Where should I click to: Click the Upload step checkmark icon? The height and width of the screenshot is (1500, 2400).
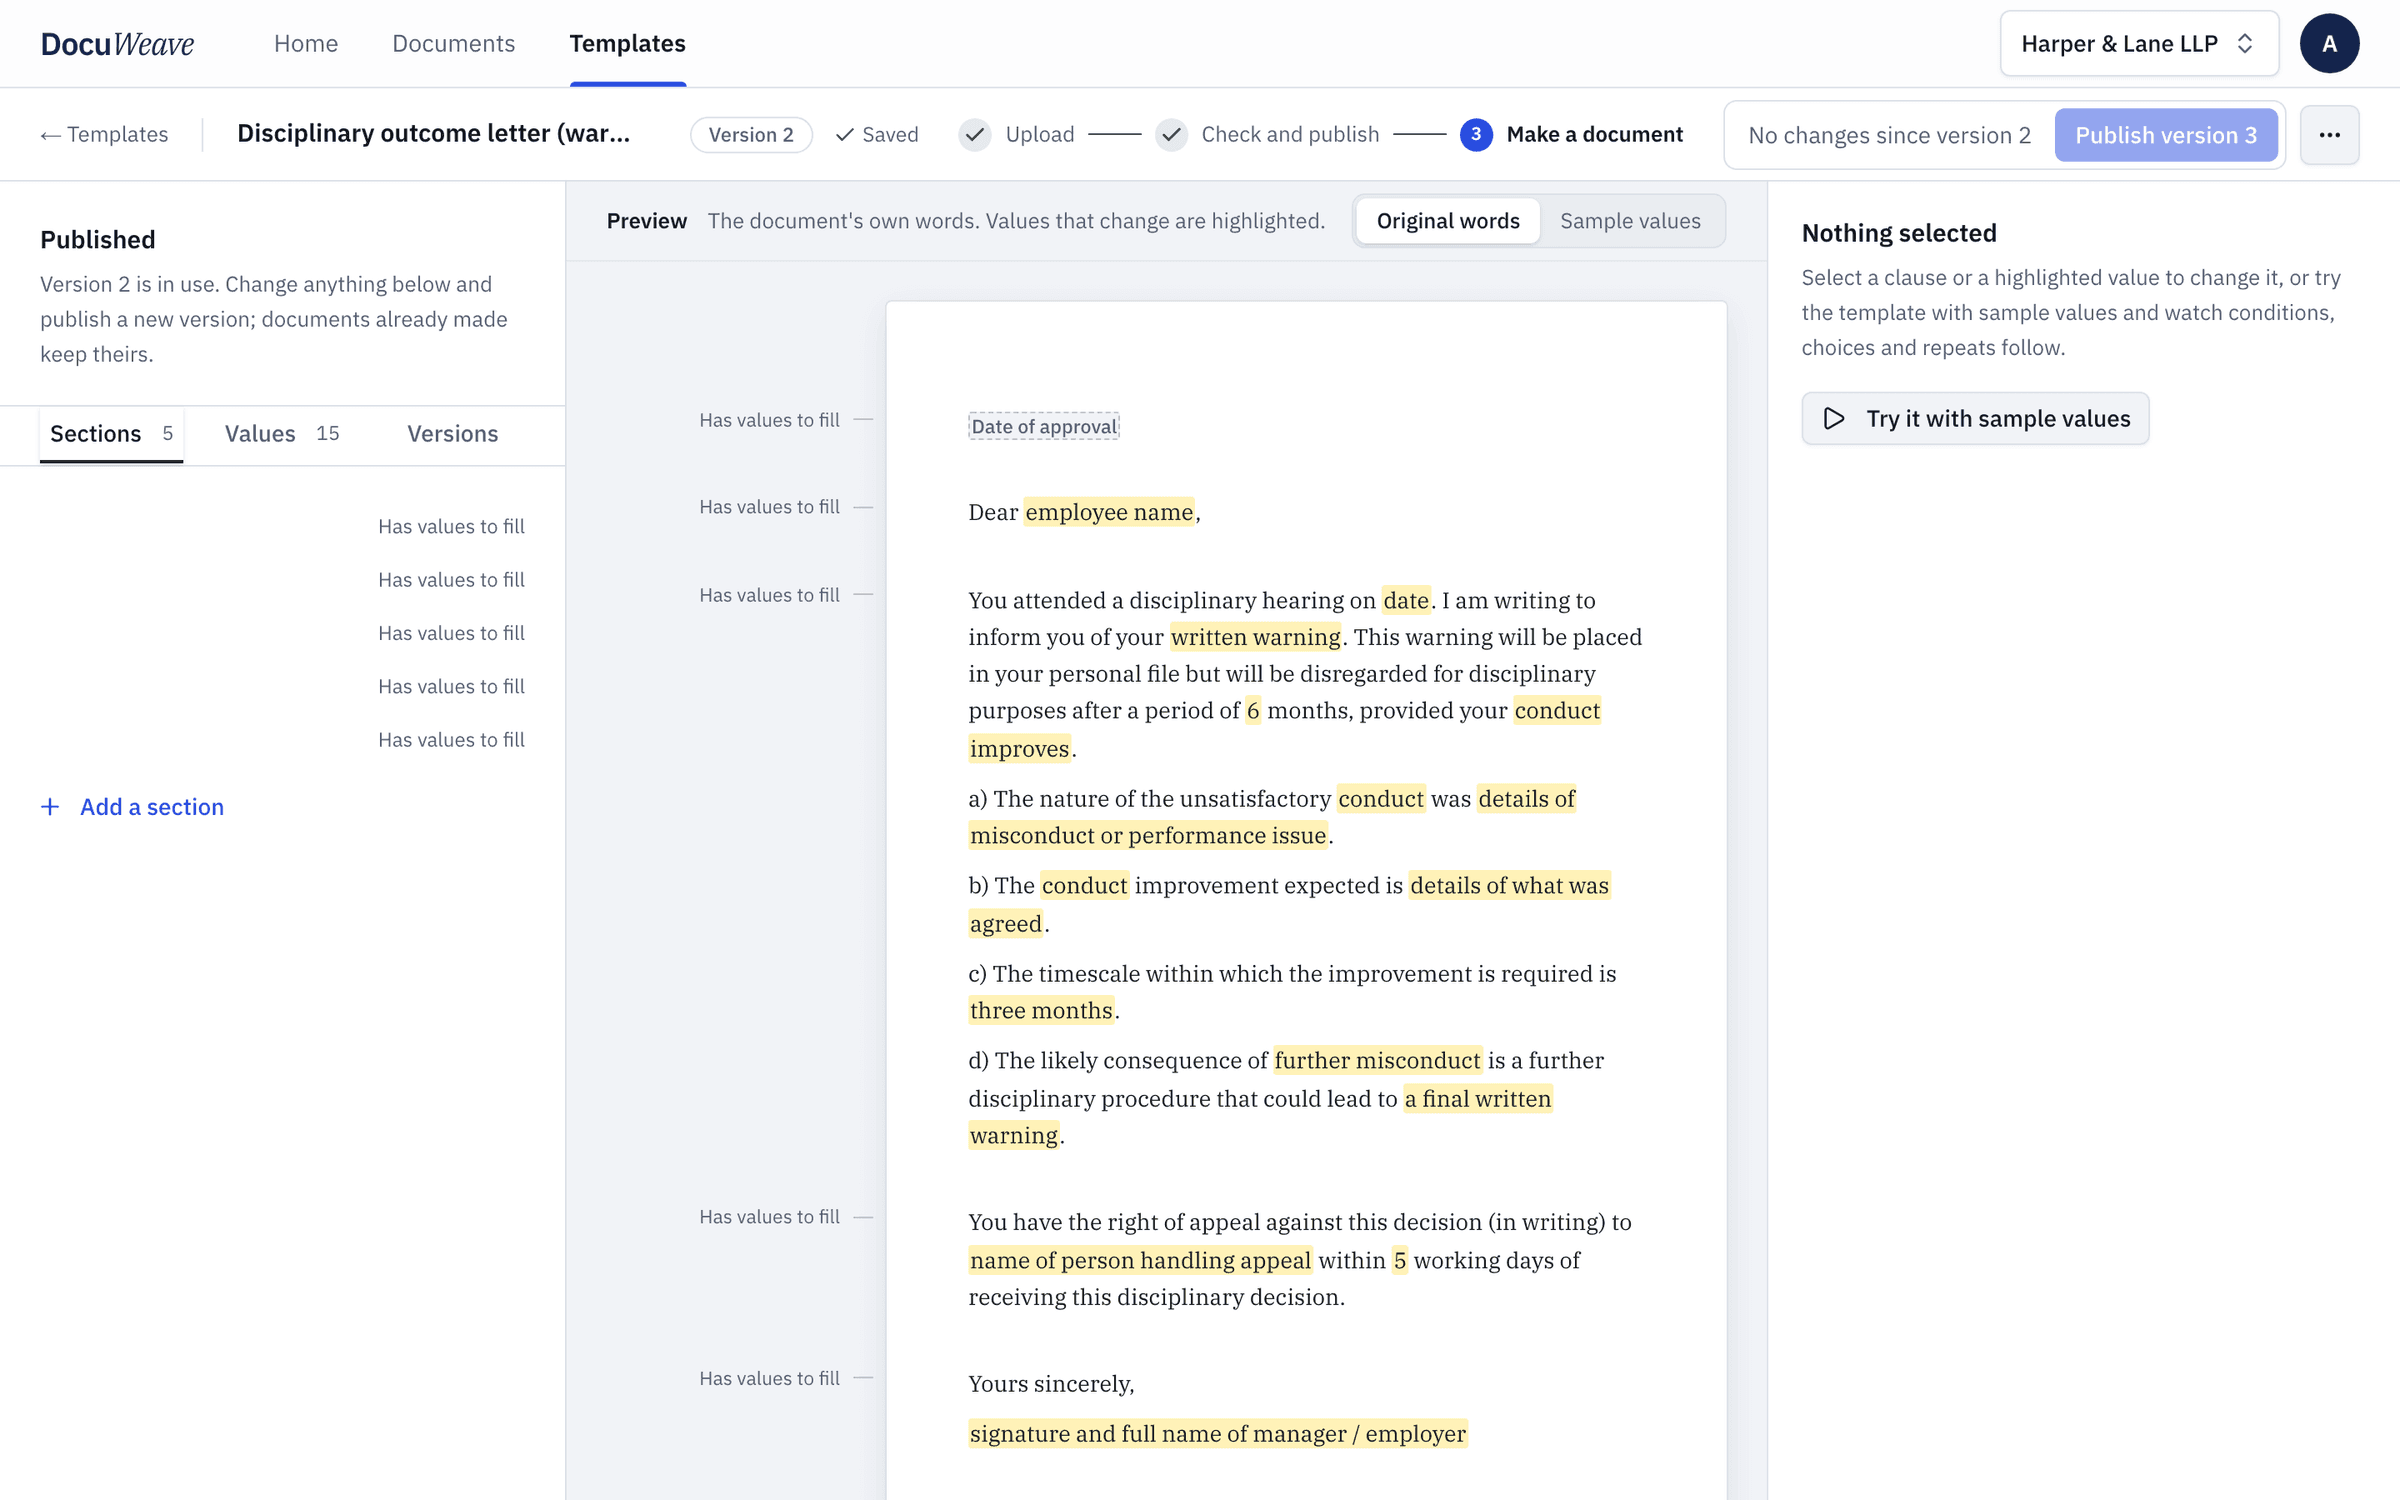coord(975,135)
